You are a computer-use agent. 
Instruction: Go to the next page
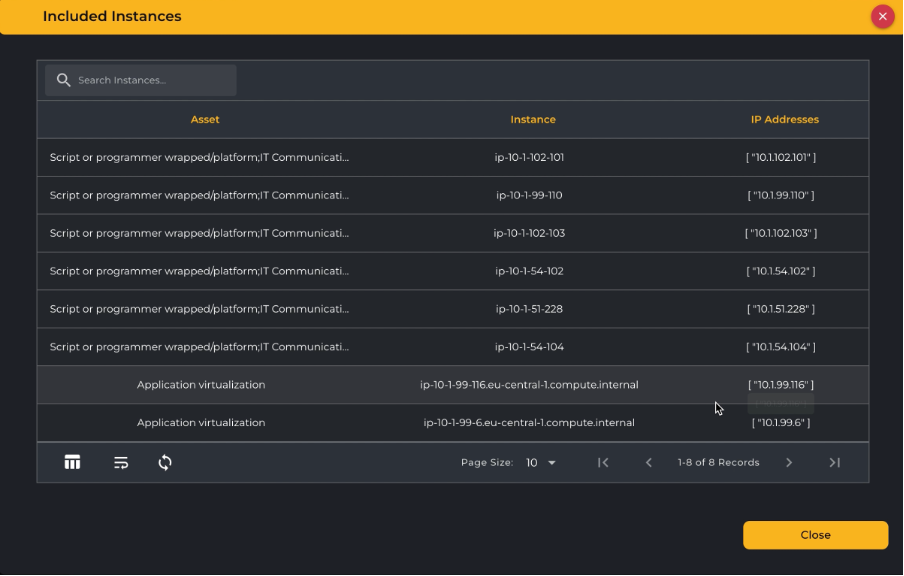tap(789, 462)
